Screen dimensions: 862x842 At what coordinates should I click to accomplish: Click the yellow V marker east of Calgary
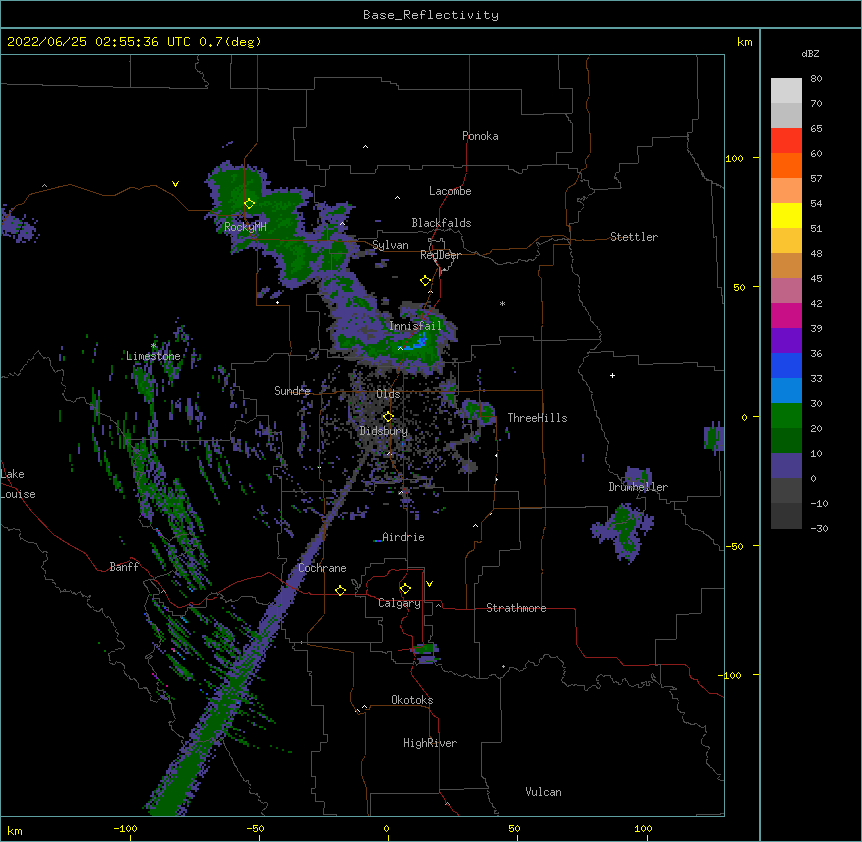click(x=429, y=584)
